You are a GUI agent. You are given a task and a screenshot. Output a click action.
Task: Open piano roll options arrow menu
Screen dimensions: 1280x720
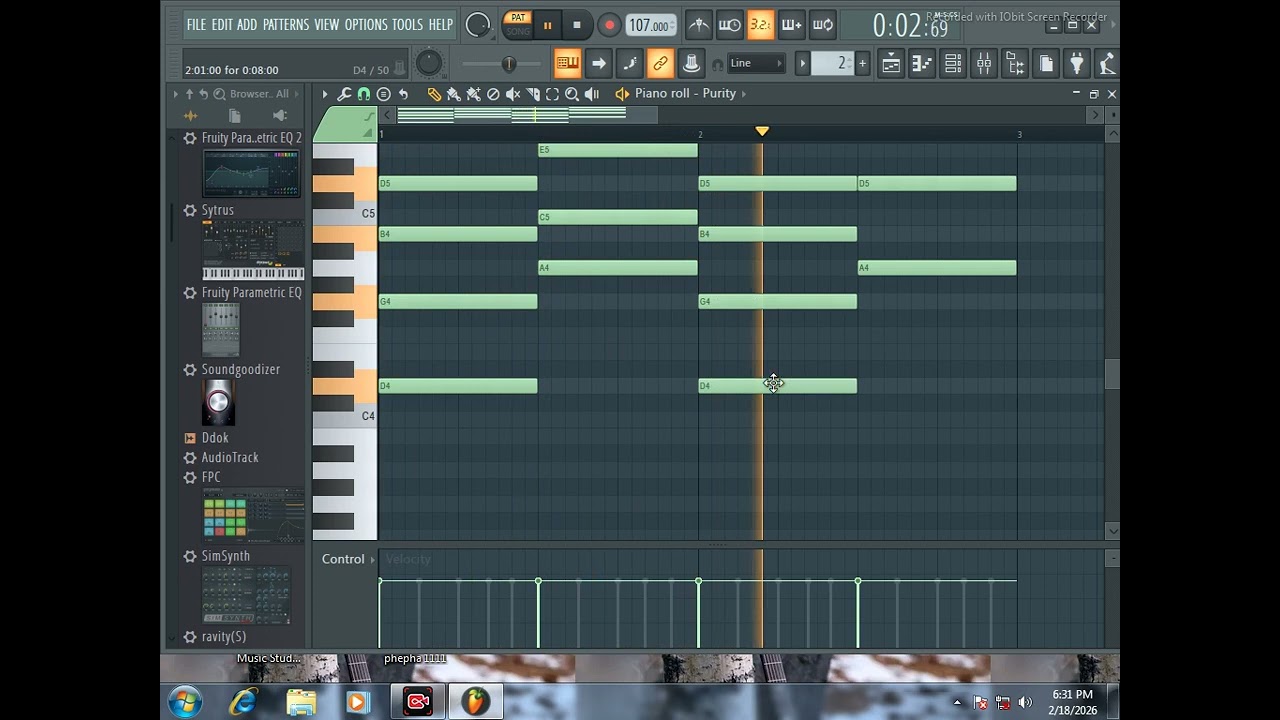point(324,94)
